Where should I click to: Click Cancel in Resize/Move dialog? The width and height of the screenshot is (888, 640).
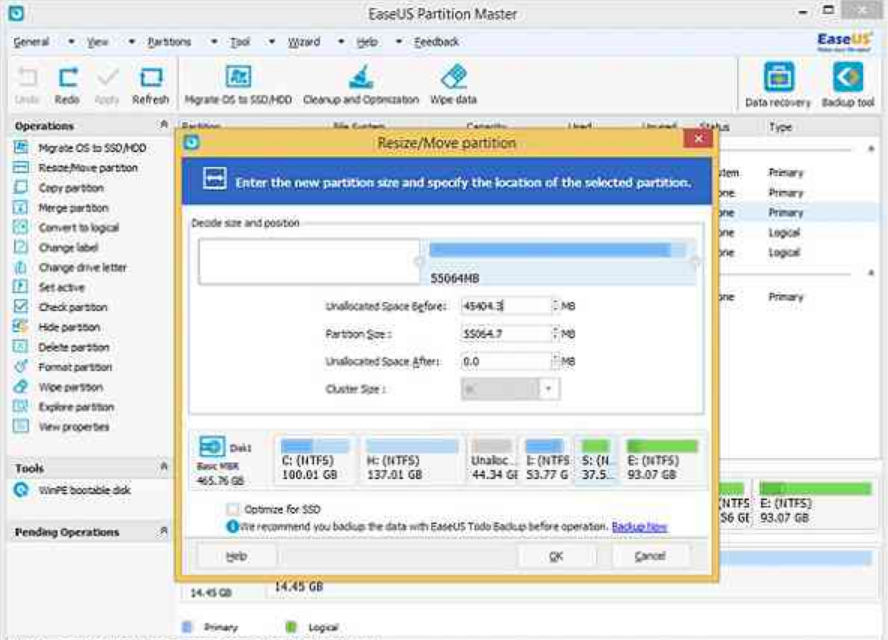pos(650,556)
